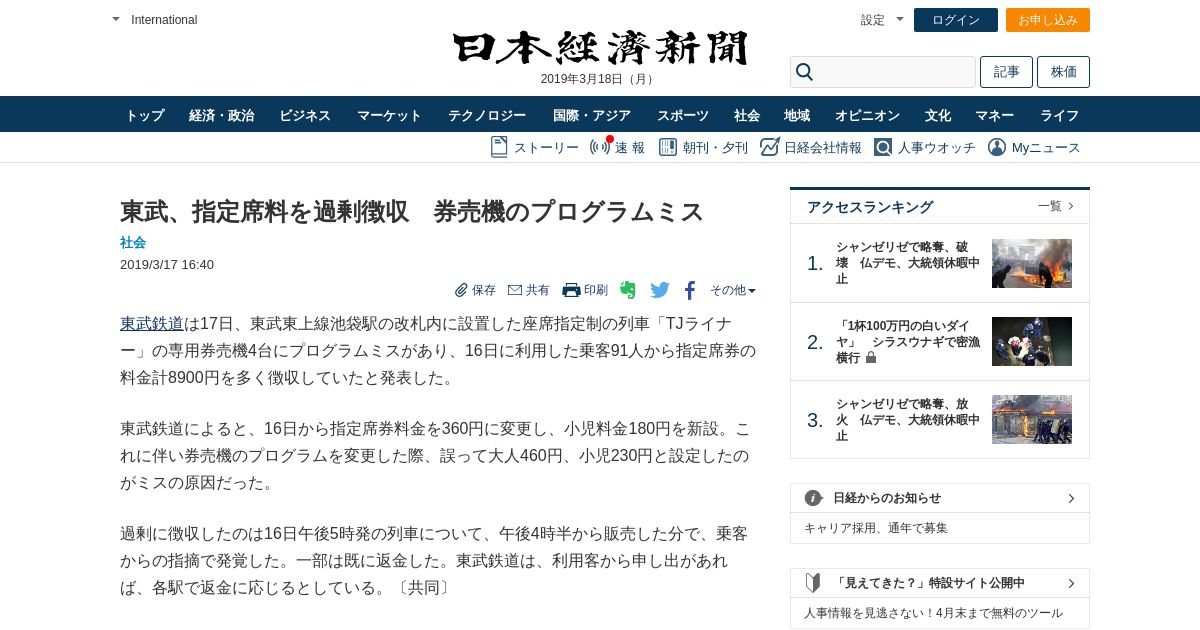Open the ストーリー document icon
The width and height of the screenshot is (1200, 630).
pyautogui.click(x=499, y=147)
